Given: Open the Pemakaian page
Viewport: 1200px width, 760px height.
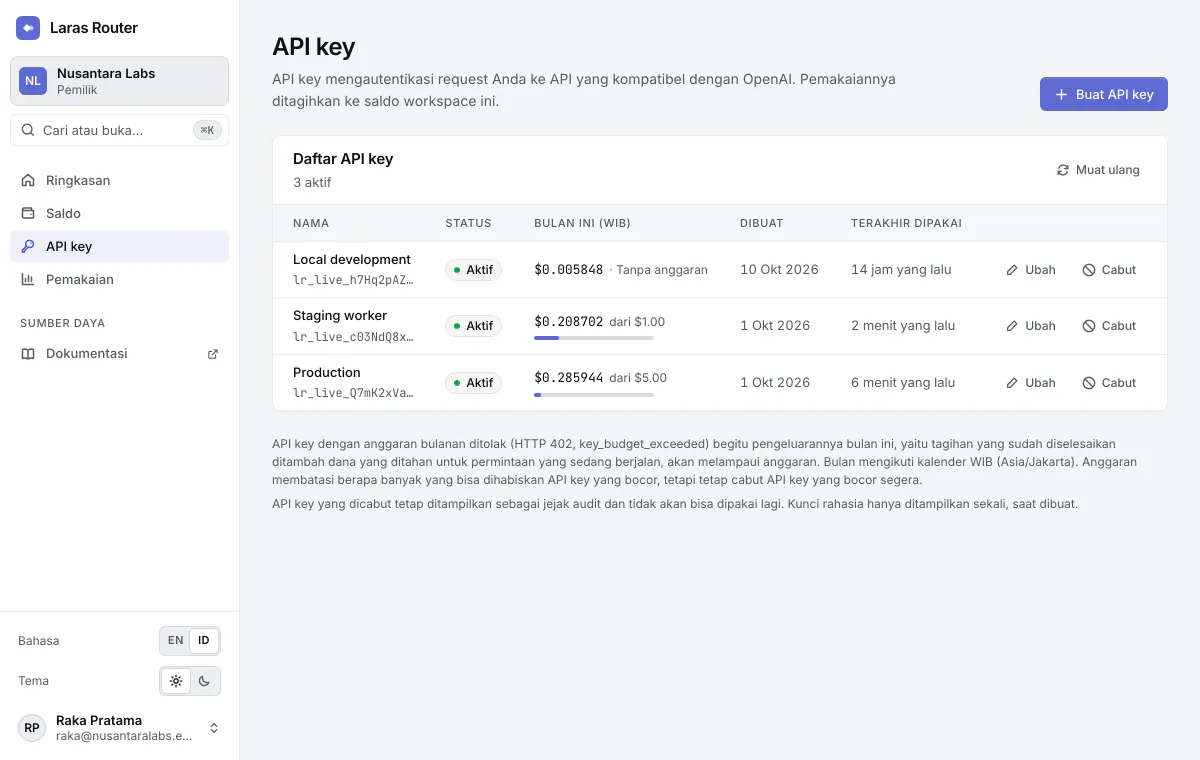Looking at the screenshot, I should 119,279.
